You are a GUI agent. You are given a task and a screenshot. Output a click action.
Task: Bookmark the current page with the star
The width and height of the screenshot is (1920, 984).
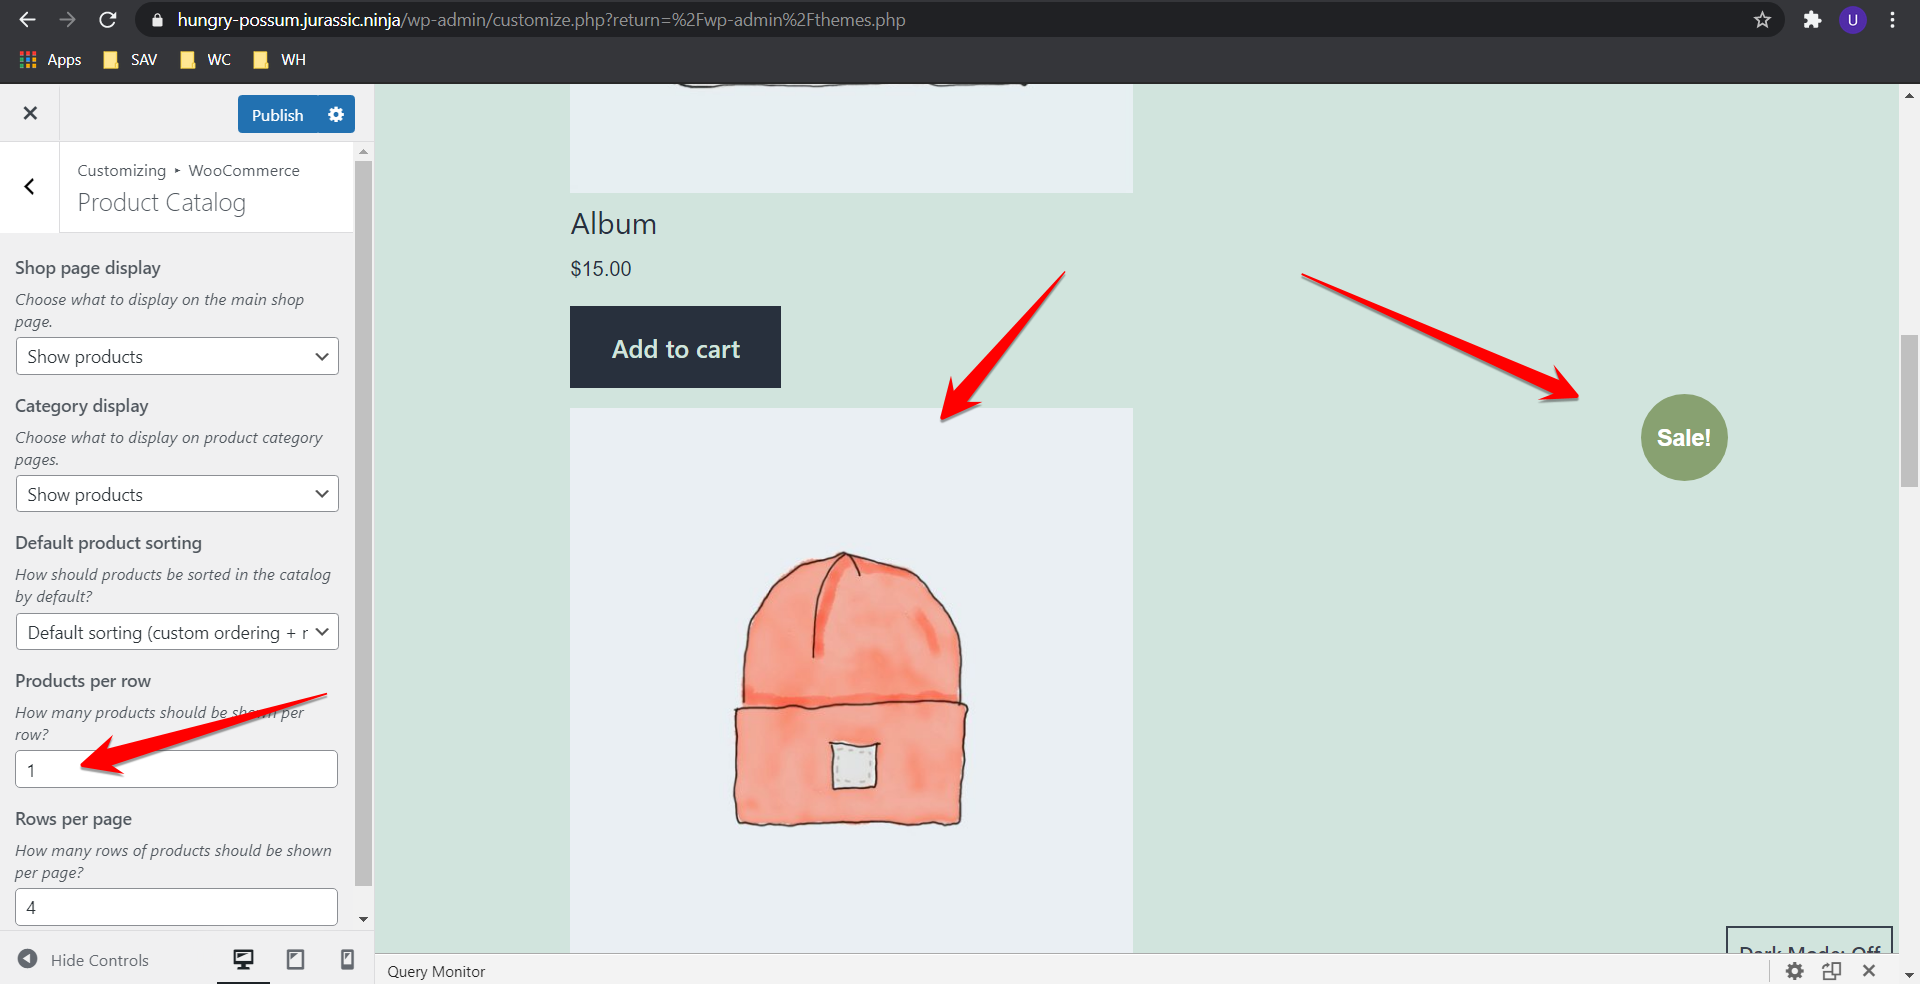pyautogui.click(x=1763, y=19)
